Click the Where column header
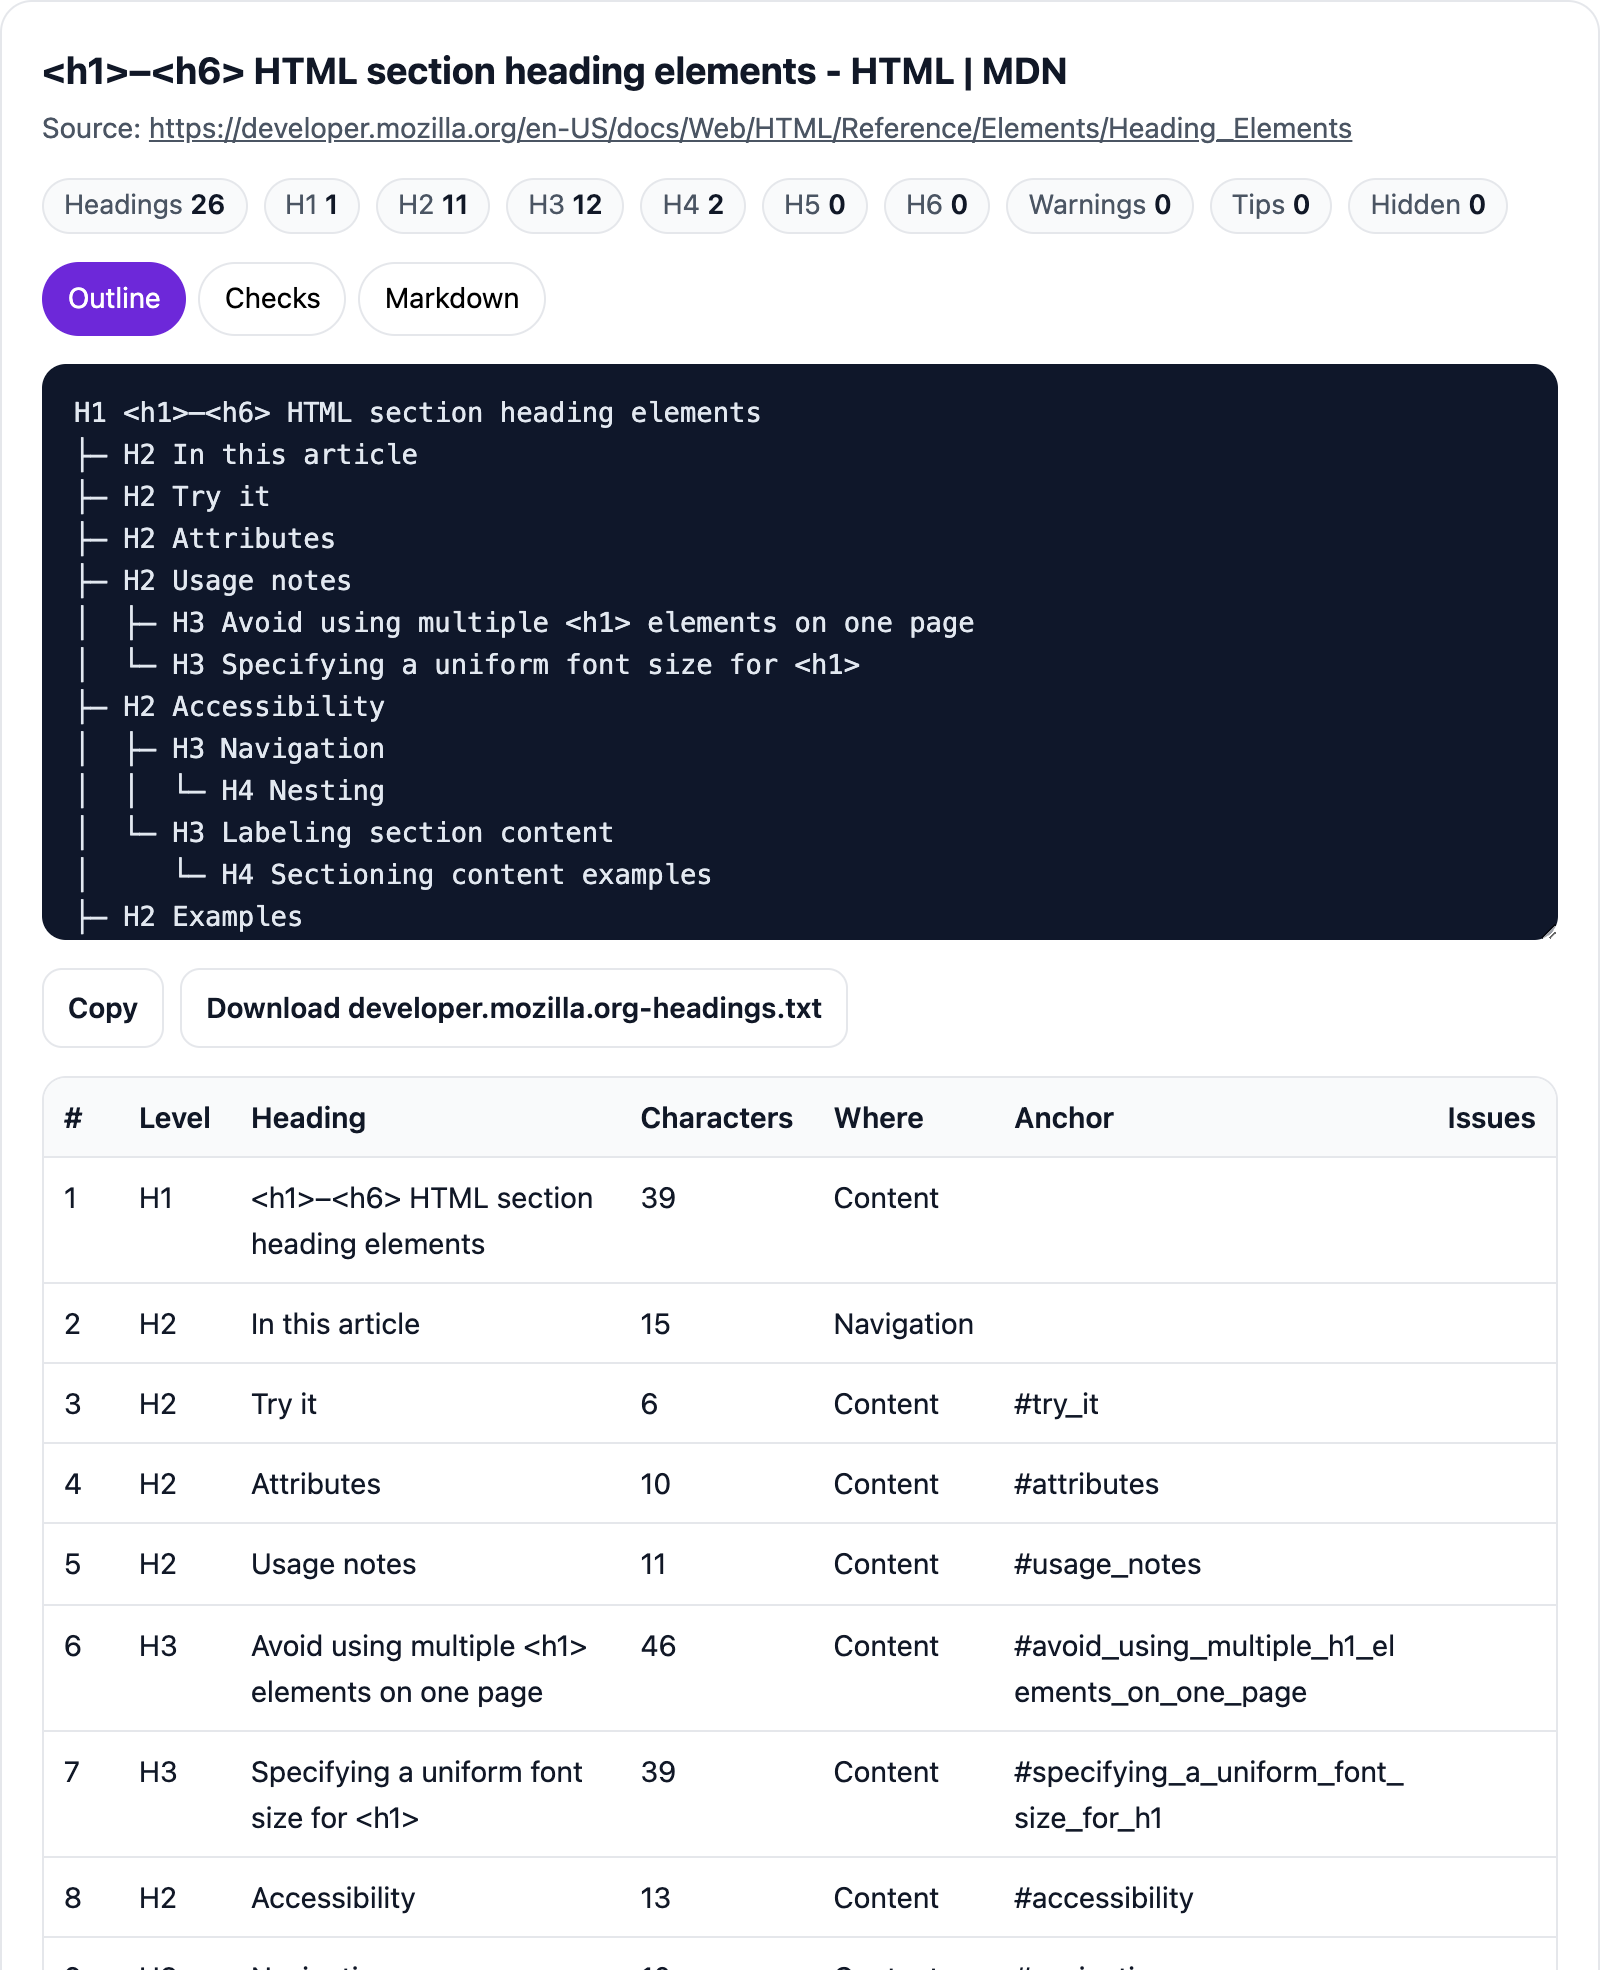The image size is (1600, 1970). pyautogui.click(x=879, y=1118)
